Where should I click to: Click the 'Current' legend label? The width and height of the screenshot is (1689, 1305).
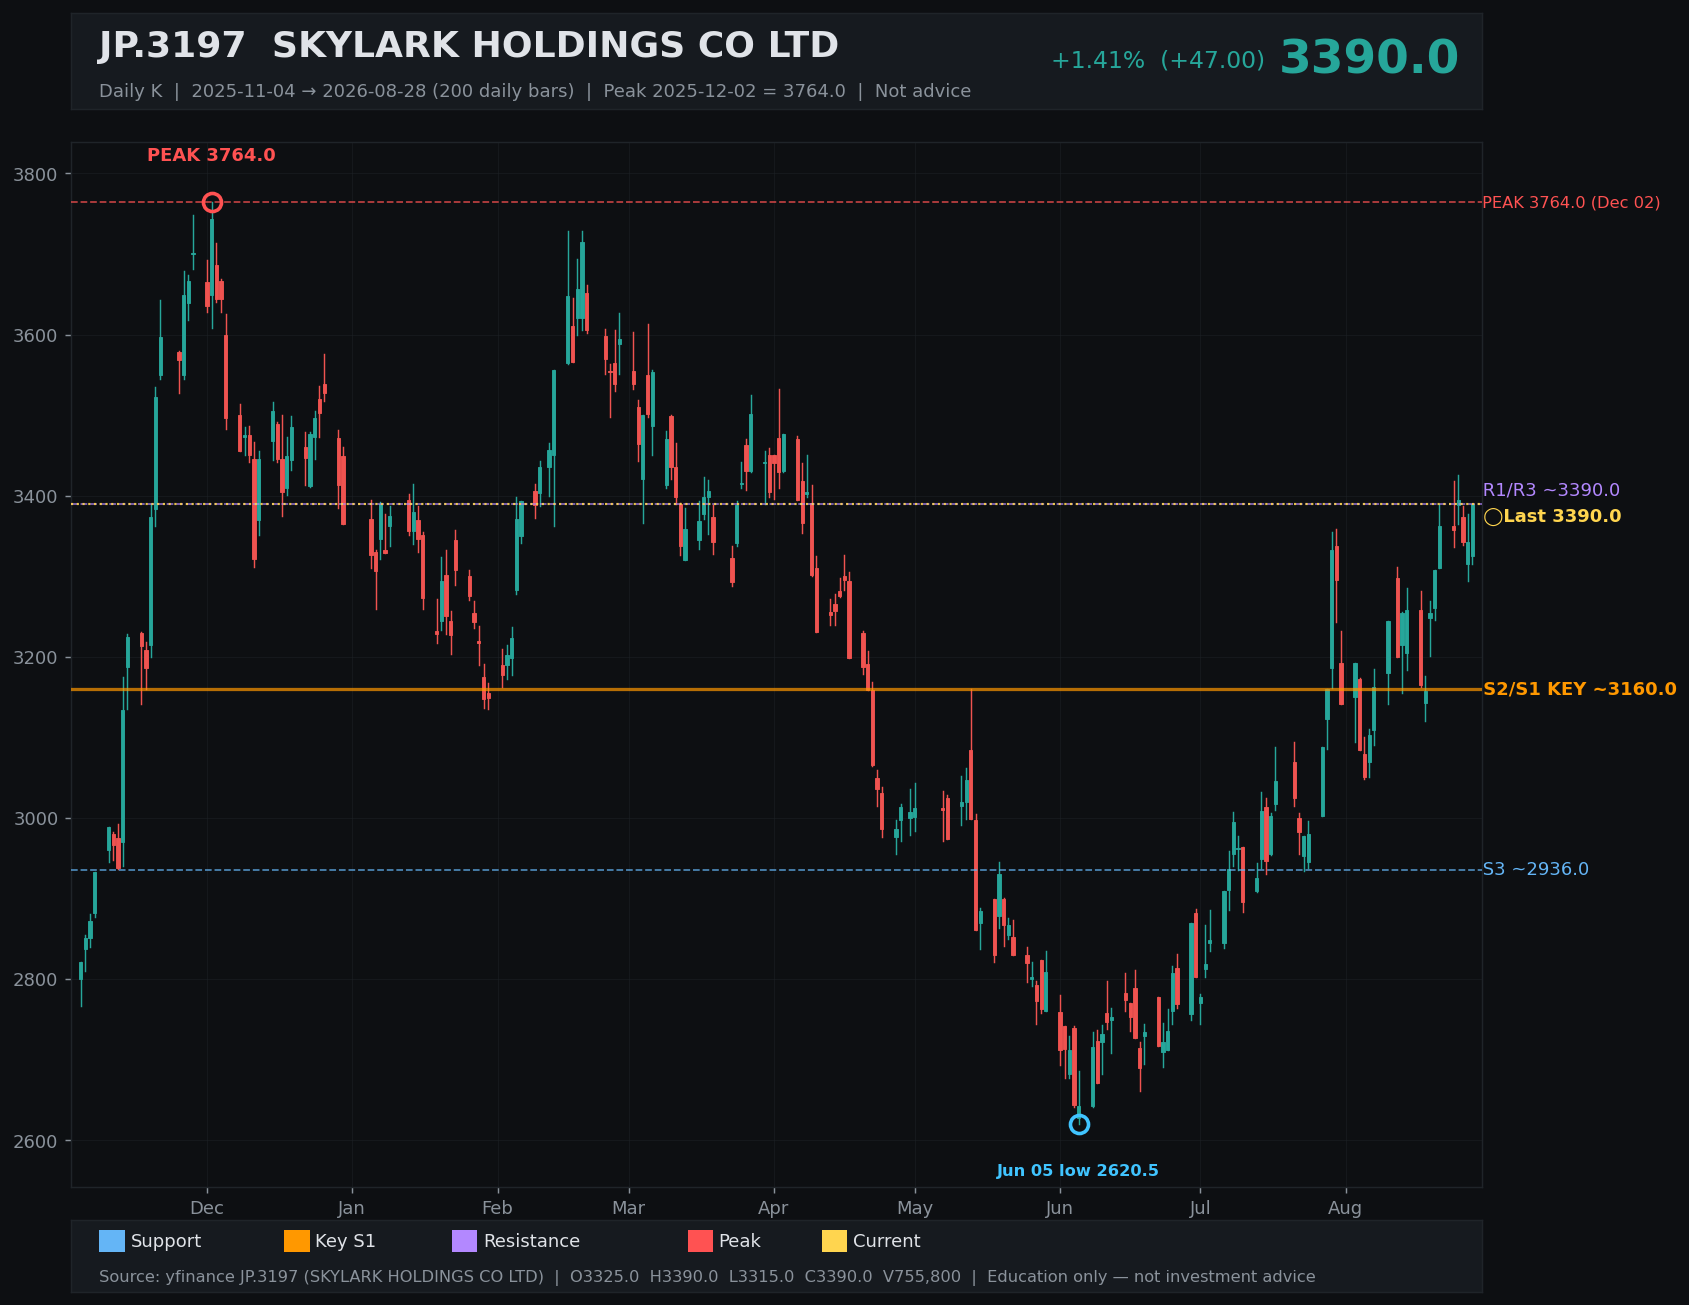tap(887, 1241)
